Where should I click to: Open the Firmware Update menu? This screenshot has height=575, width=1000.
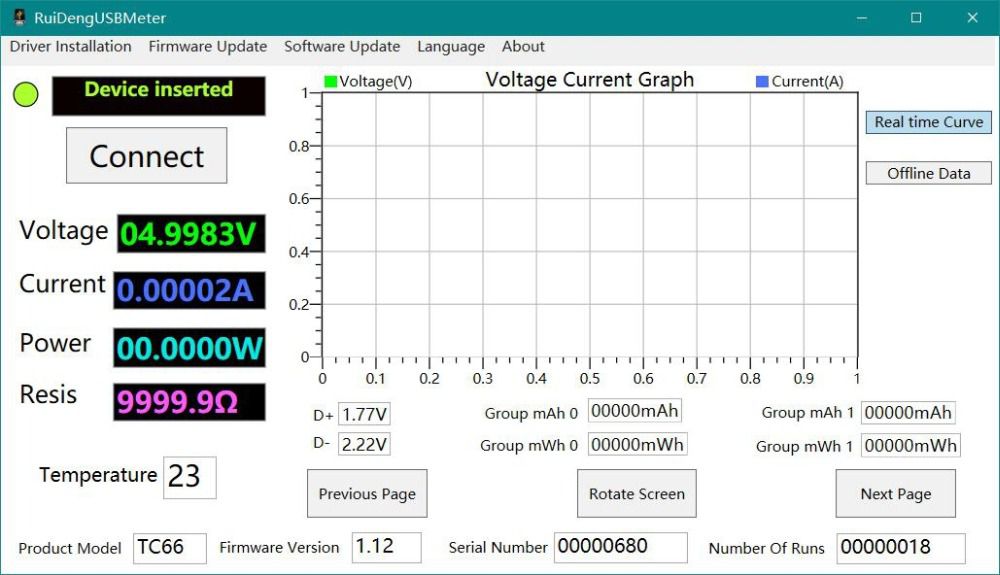pos(208,46)
